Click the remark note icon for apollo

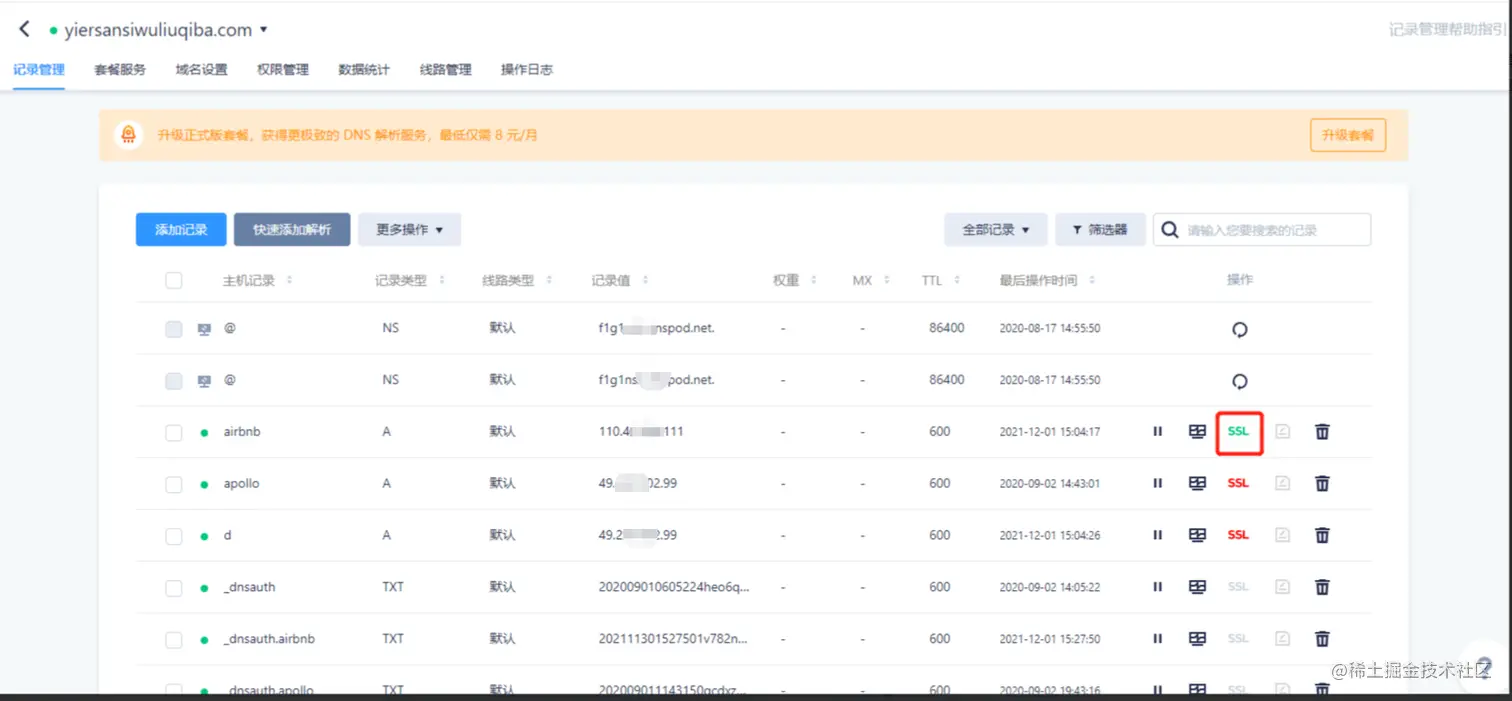tap(1282, 484)
